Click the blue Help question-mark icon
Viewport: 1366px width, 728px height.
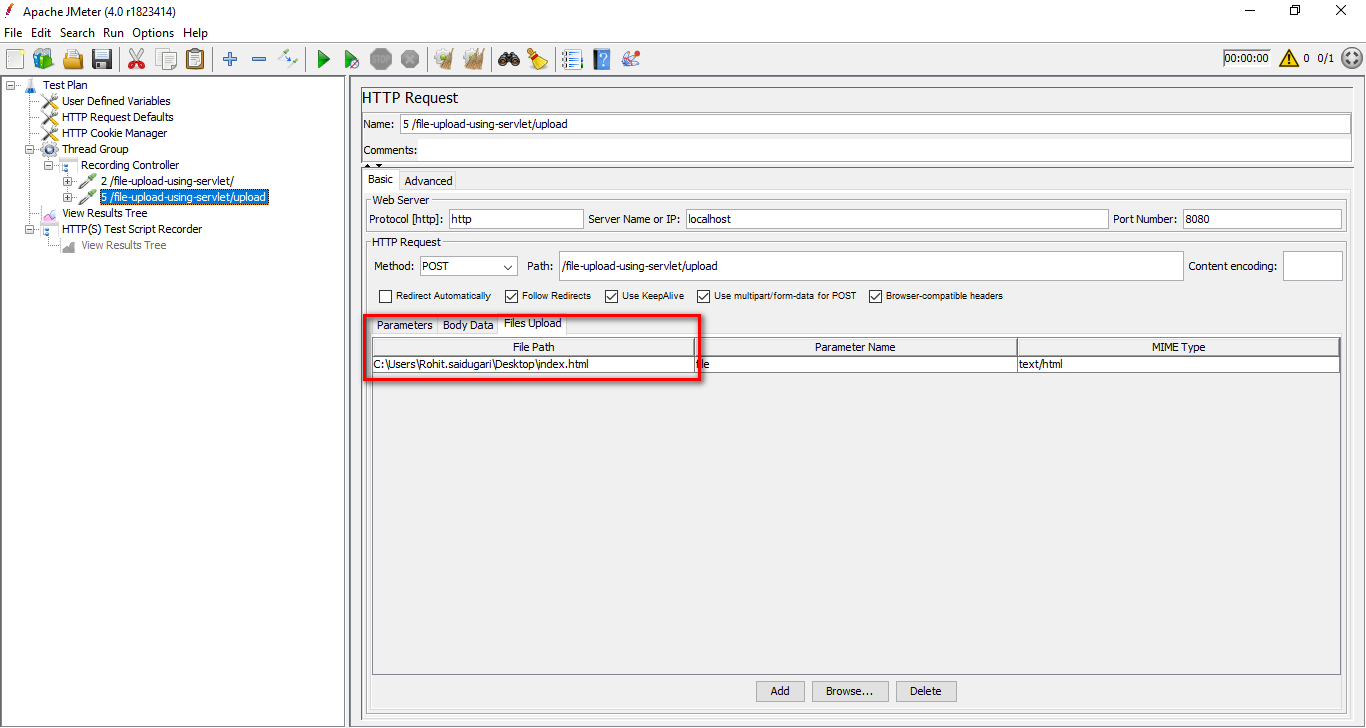pos(601,59)
